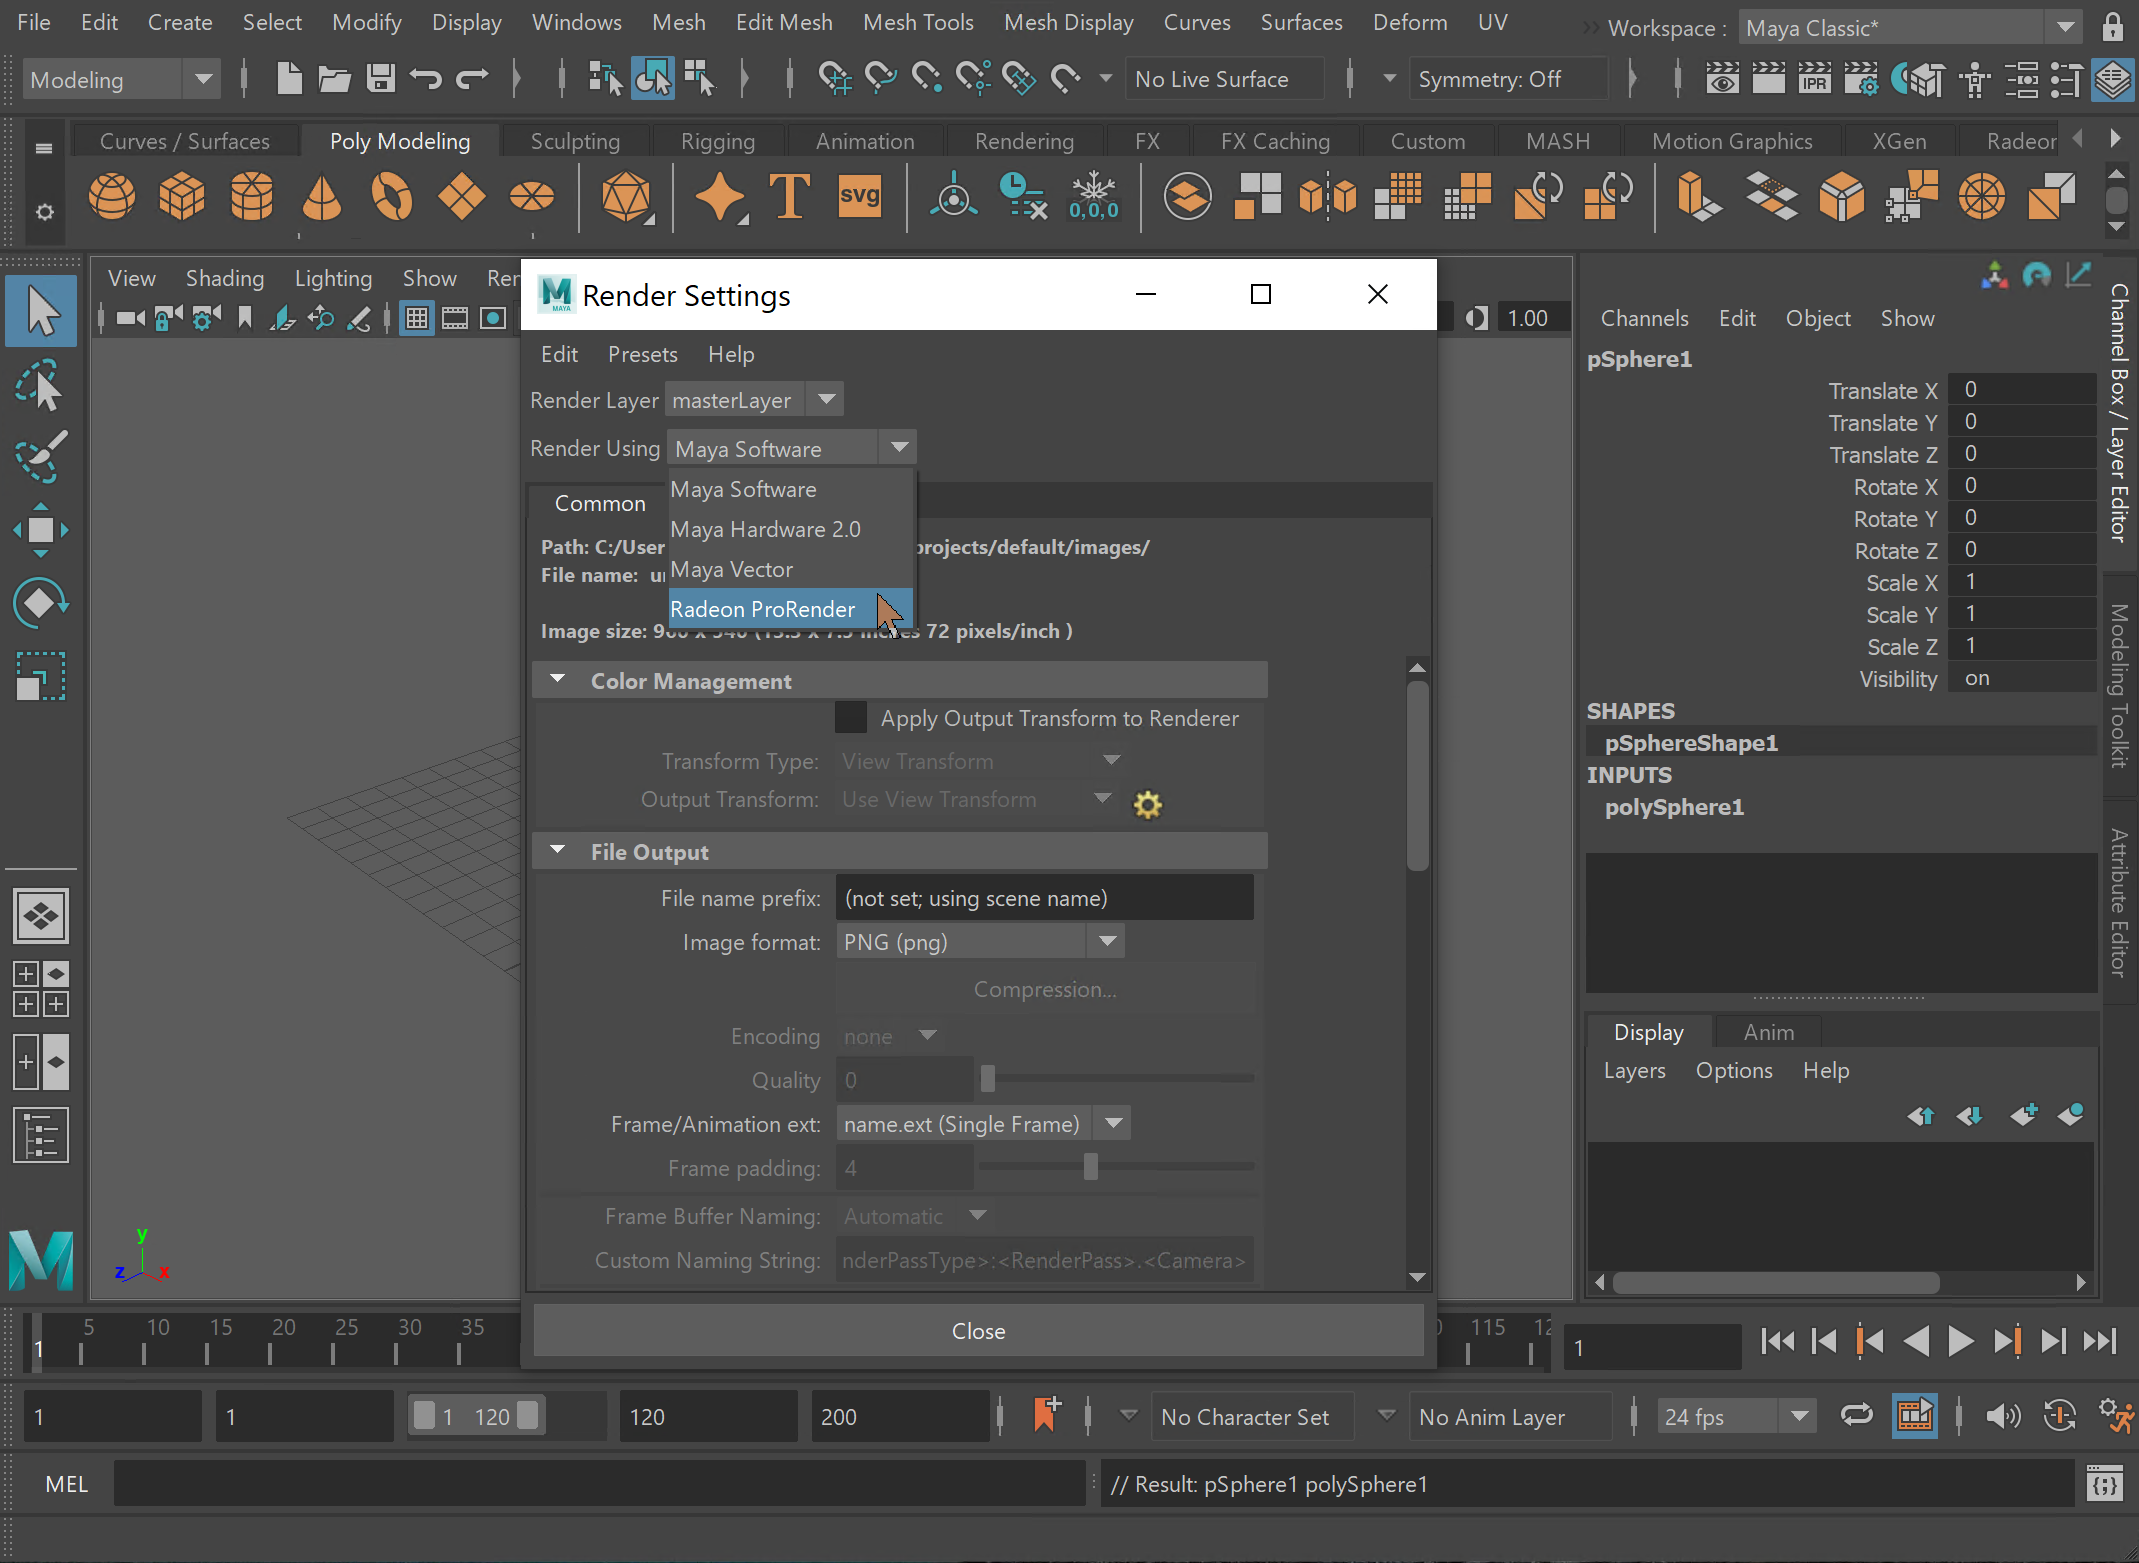Click the Translate X value field
This screenshot has width=2139, height=1563.
[x=2022, y=390]
